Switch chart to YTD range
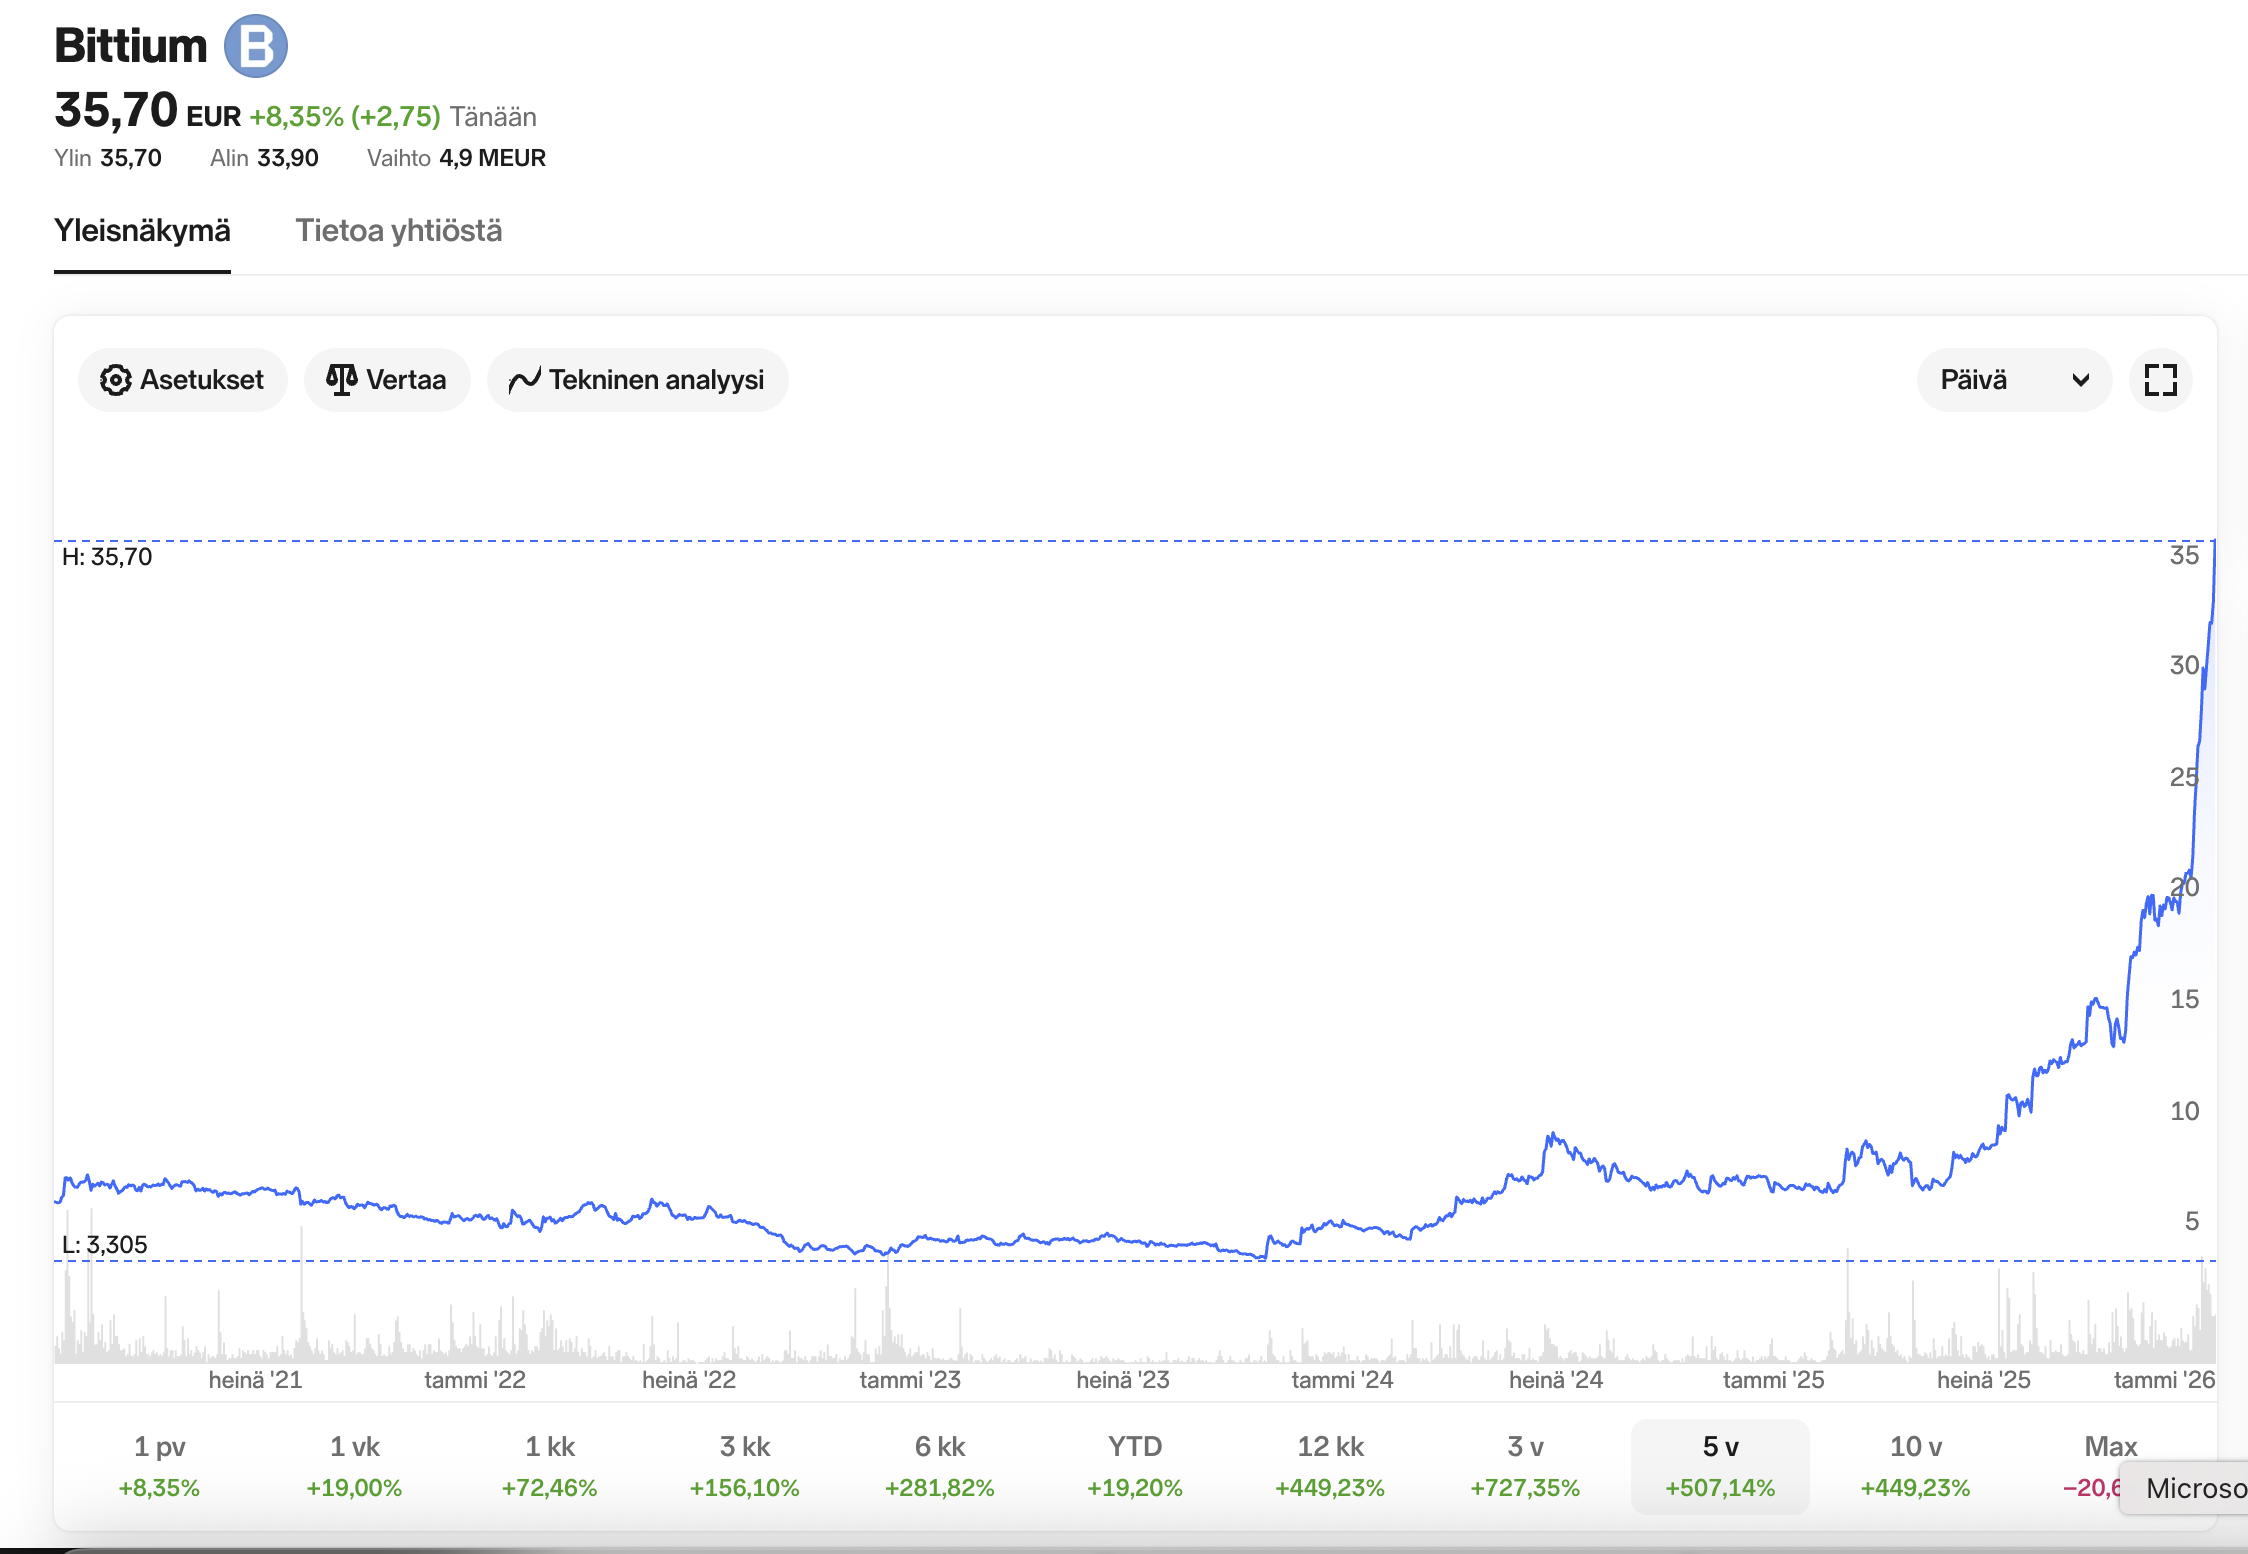 pyautogui.click(x=1134, y=1465)
